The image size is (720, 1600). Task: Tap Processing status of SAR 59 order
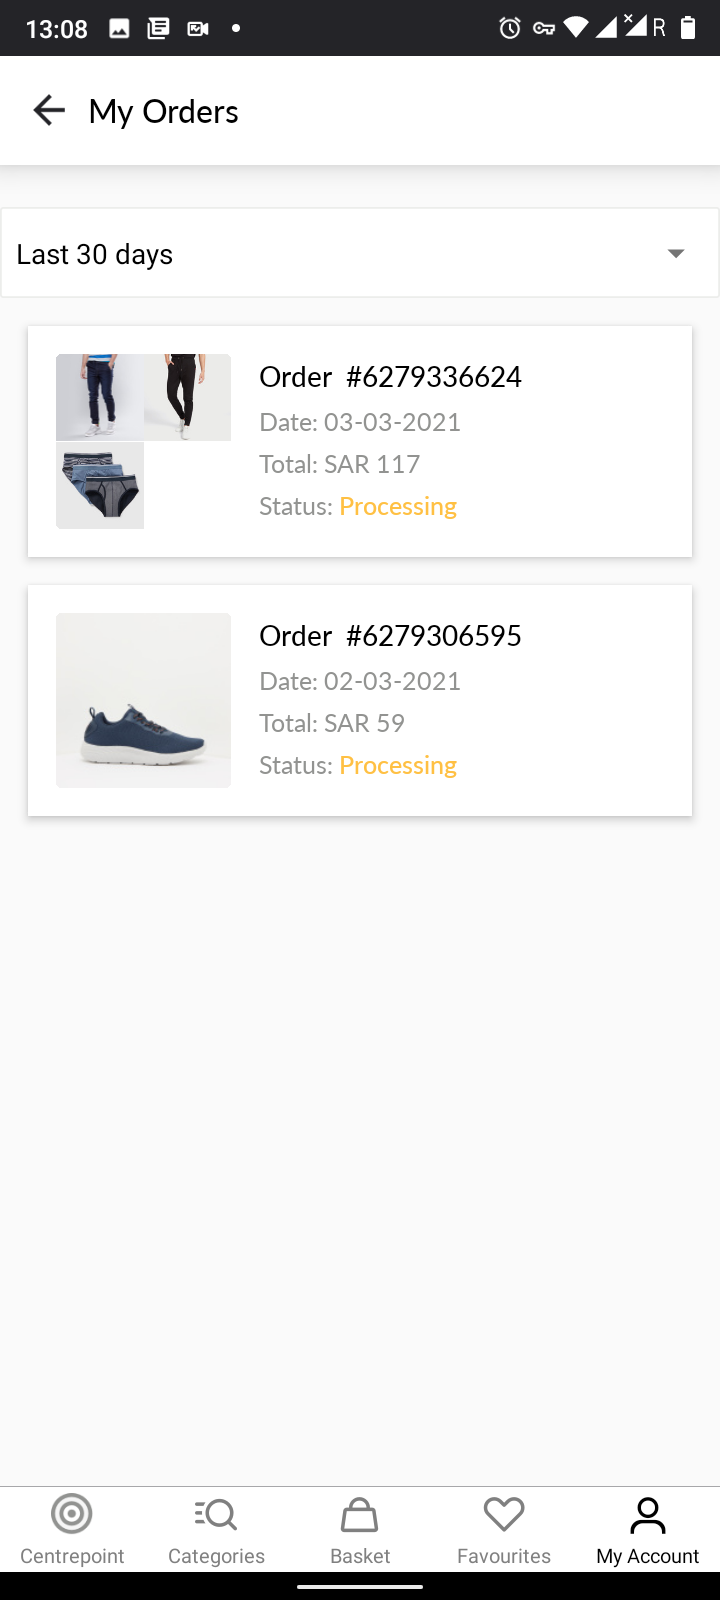398,765
